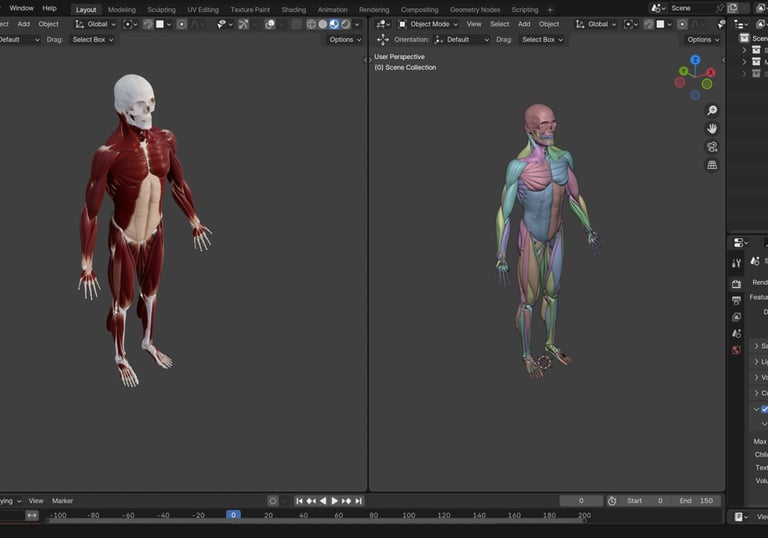
Task: Click the hand pan view icon
Action: (712, 129)
